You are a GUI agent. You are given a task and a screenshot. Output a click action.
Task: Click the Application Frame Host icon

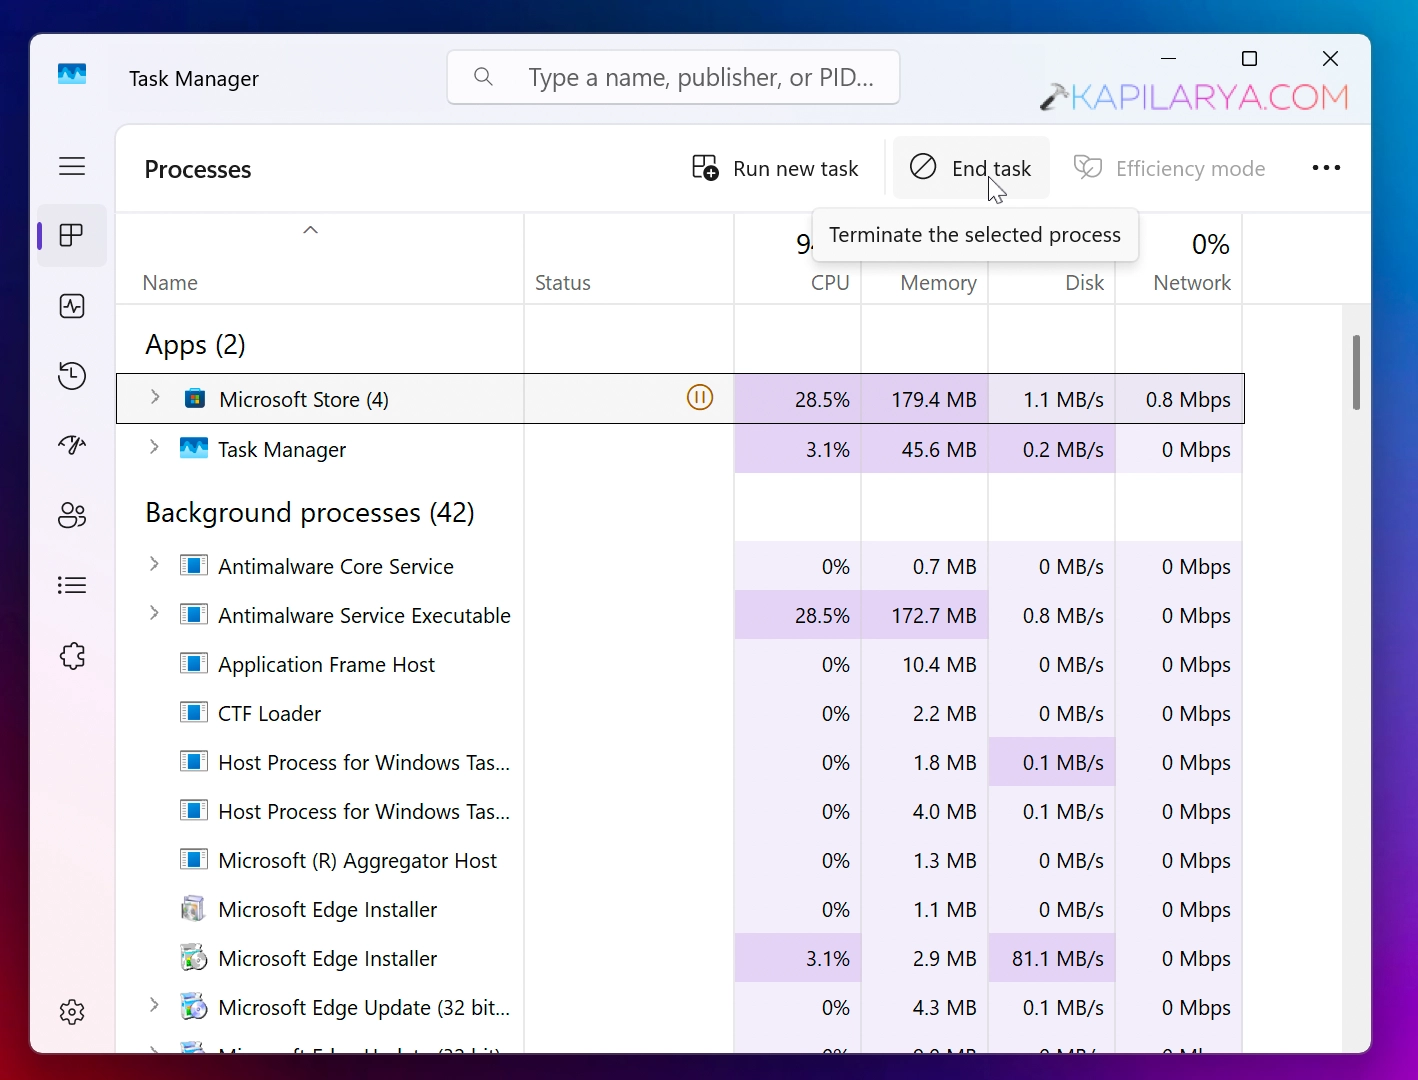coord(194,664)
